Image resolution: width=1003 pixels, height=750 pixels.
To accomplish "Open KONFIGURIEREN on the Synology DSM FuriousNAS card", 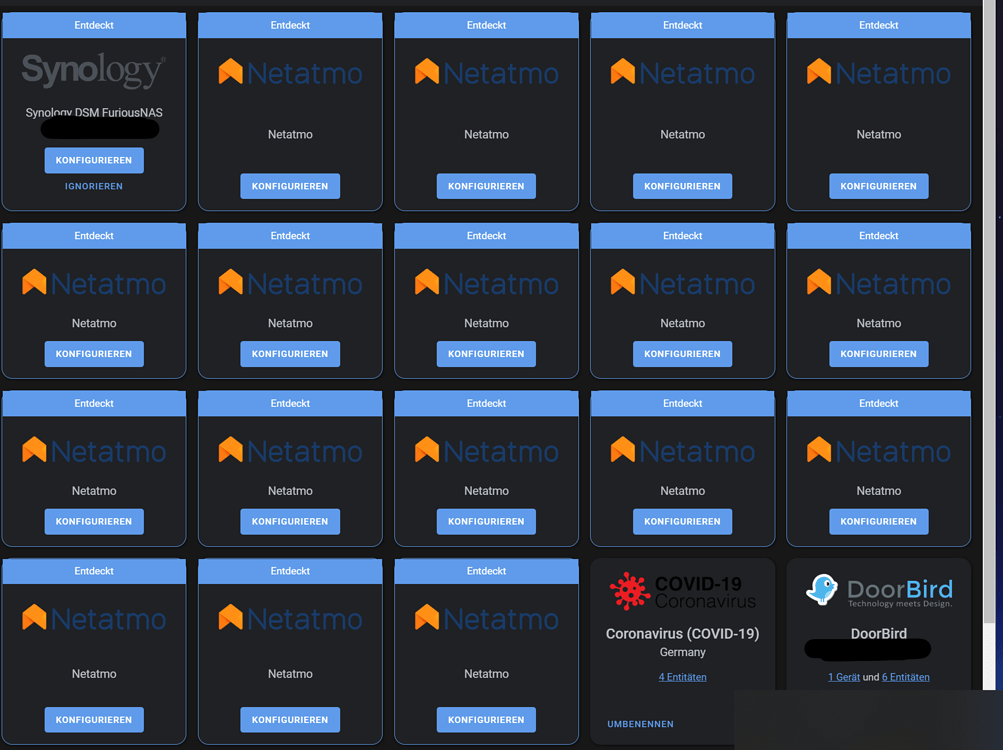I will tap(93, 160).
